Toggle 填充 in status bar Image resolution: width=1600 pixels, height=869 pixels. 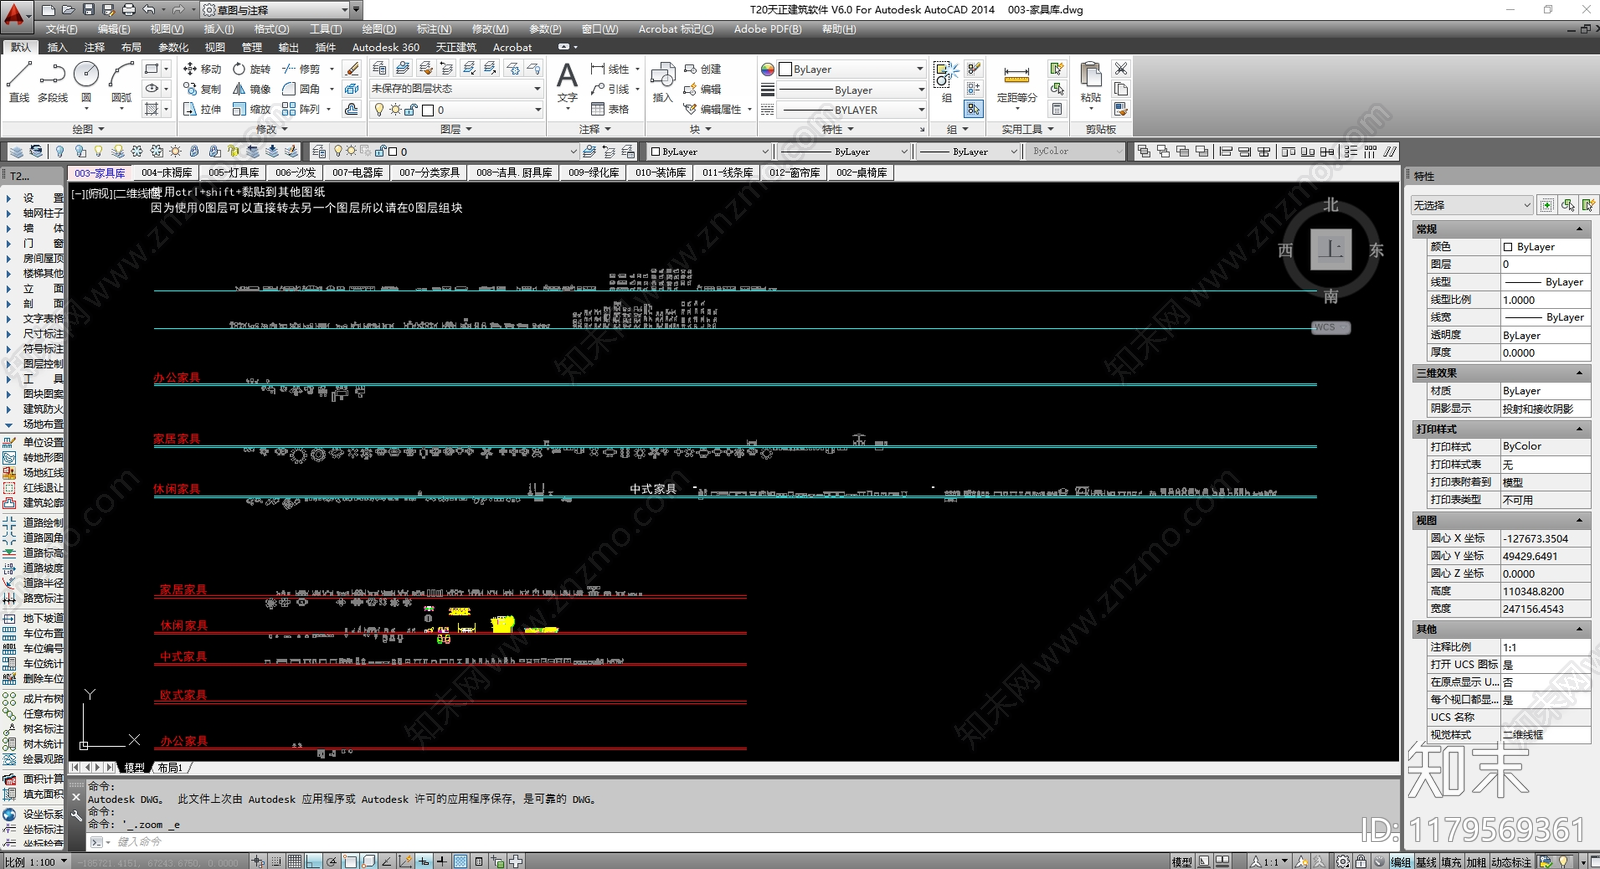pos(1451,862)
